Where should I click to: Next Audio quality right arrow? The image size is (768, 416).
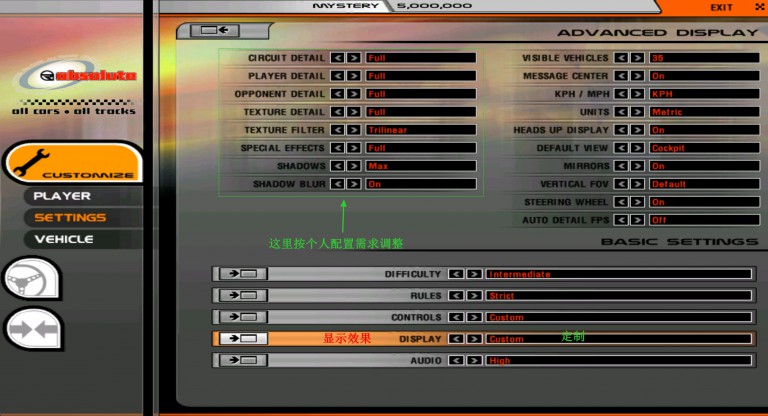pos(474,360)
